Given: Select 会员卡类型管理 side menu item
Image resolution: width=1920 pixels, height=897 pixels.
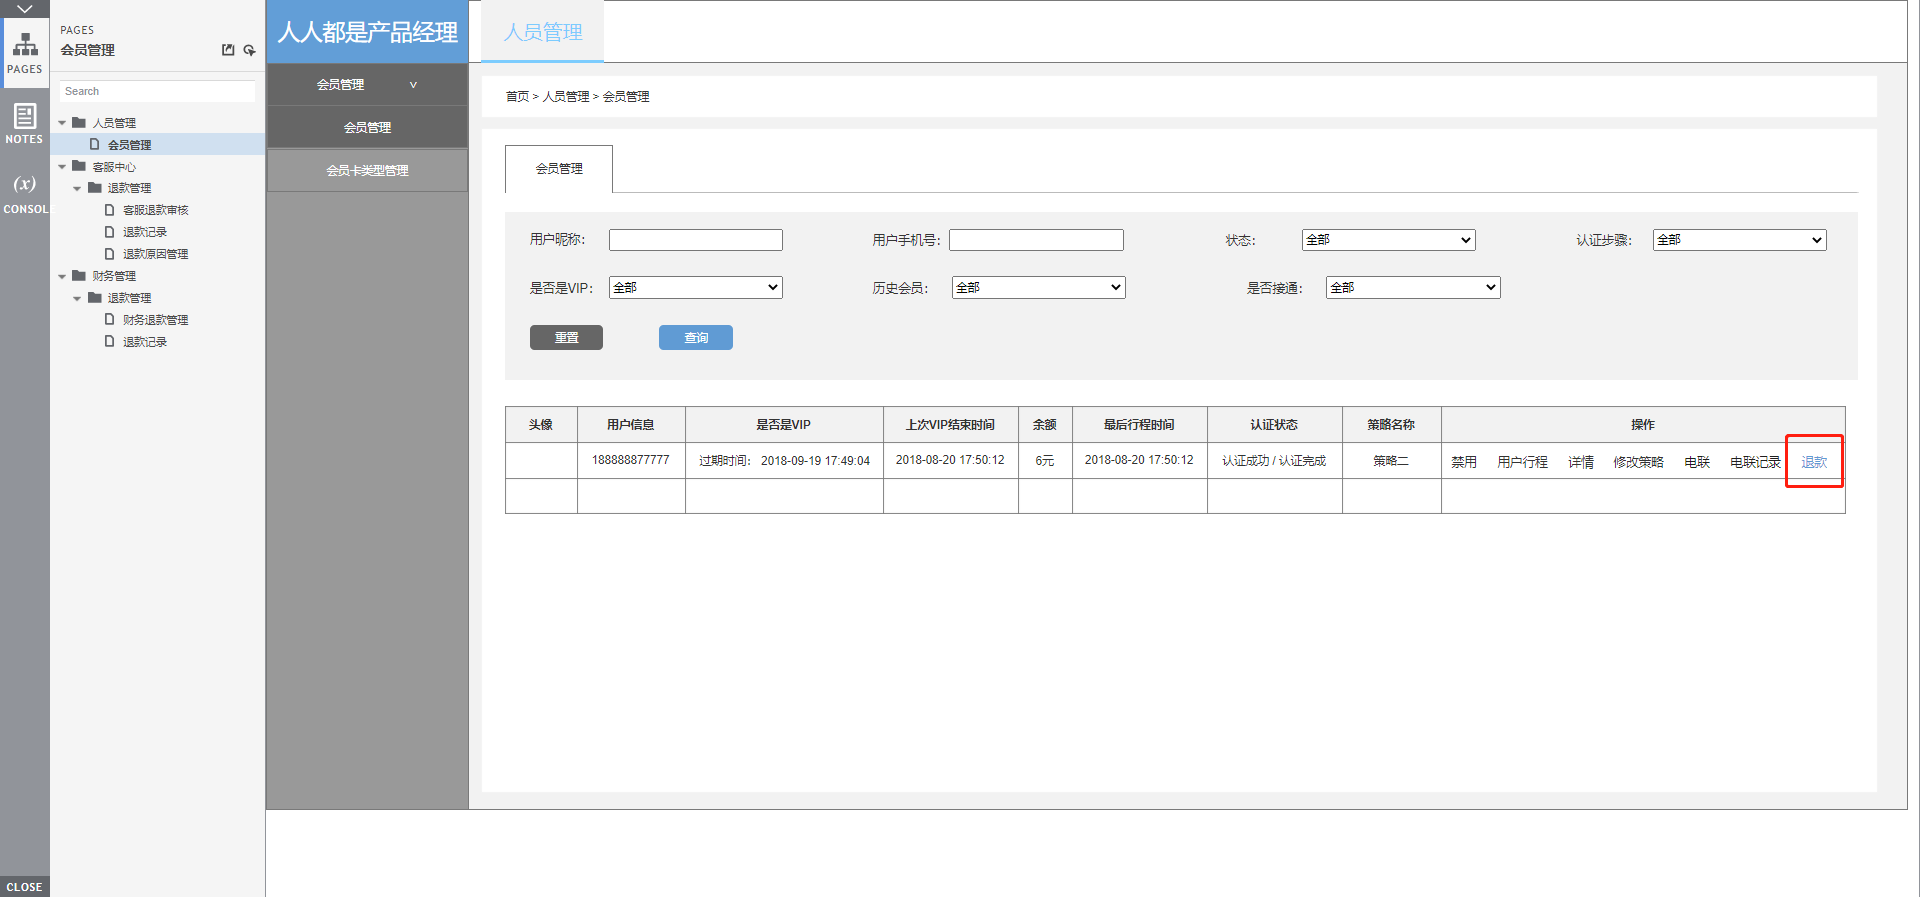Looking at the screenshot, I should [367, 171].
